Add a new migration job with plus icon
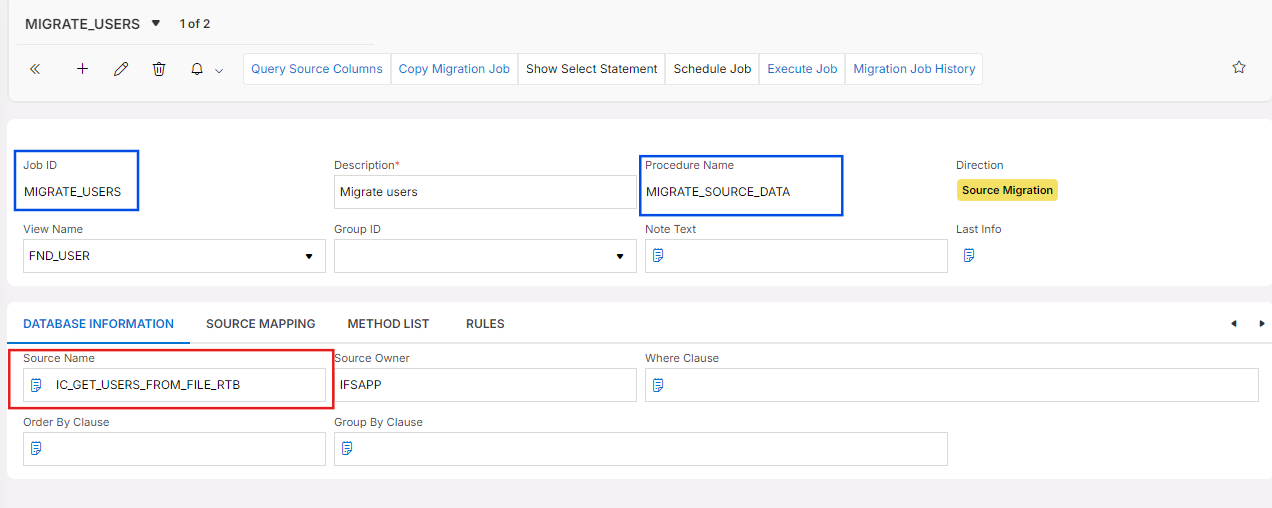This screenshot has width=1272, height=508. click(x=83, y=69)
